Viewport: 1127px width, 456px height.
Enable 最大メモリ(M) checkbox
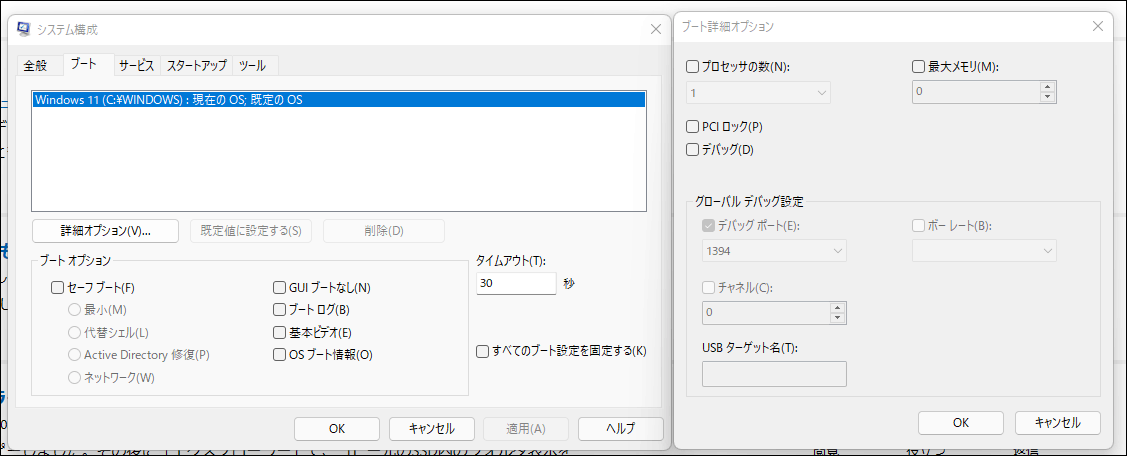click(x=918, y=67)
